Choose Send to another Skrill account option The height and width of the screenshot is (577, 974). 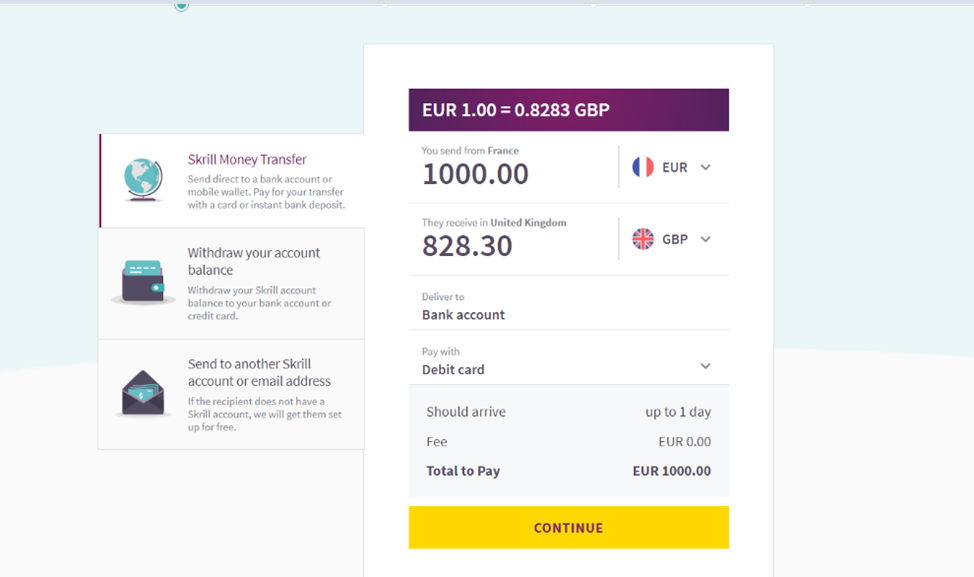pyautogui.click(x=259, y=373)
